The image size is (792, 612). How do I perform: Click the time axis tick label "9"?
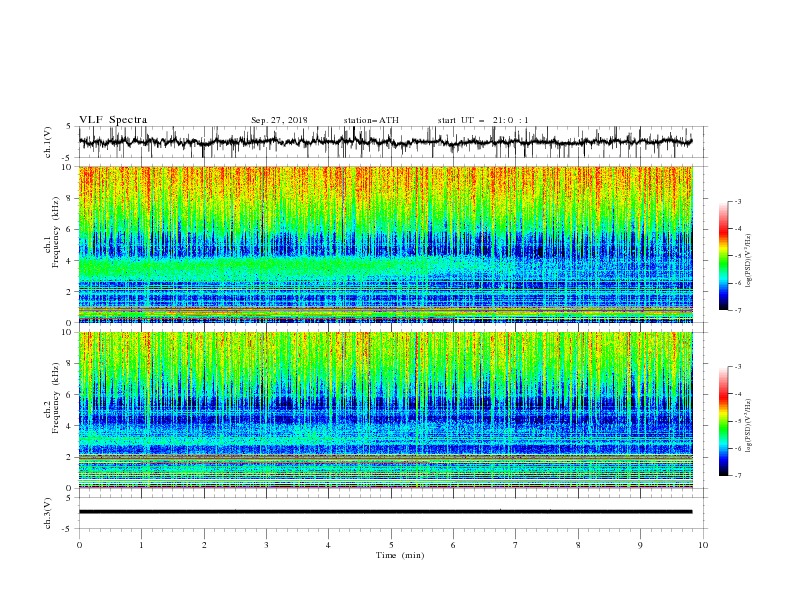(640, 545)
